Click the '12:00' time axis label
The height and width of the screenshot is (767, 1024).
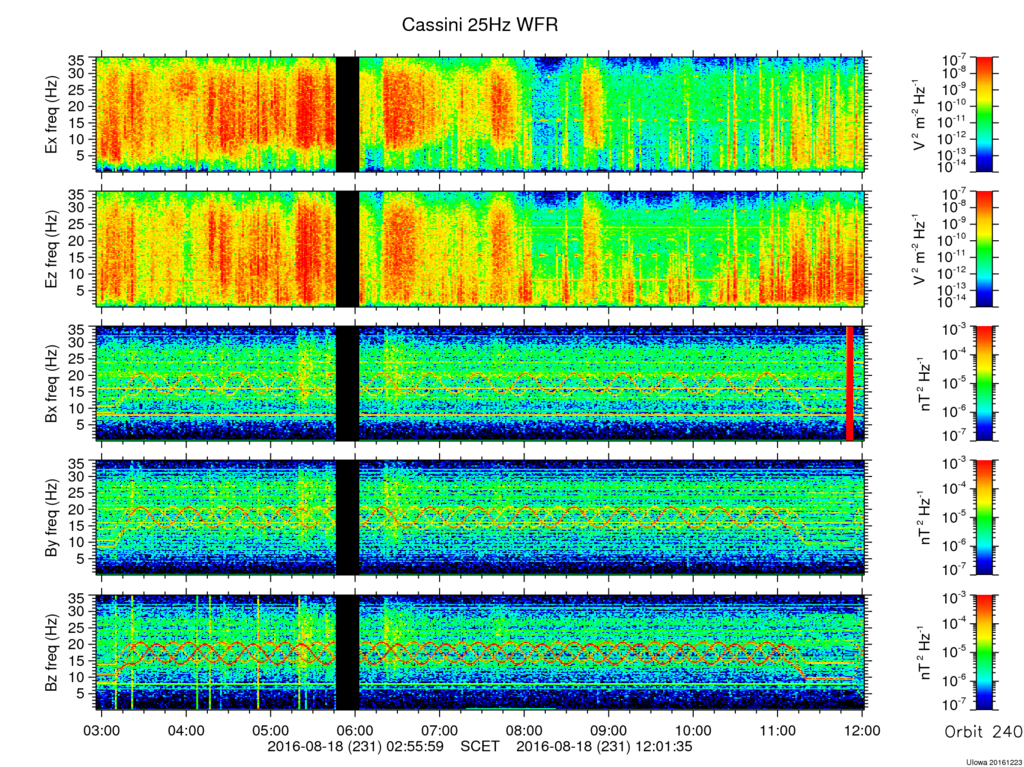click(863, 728)
